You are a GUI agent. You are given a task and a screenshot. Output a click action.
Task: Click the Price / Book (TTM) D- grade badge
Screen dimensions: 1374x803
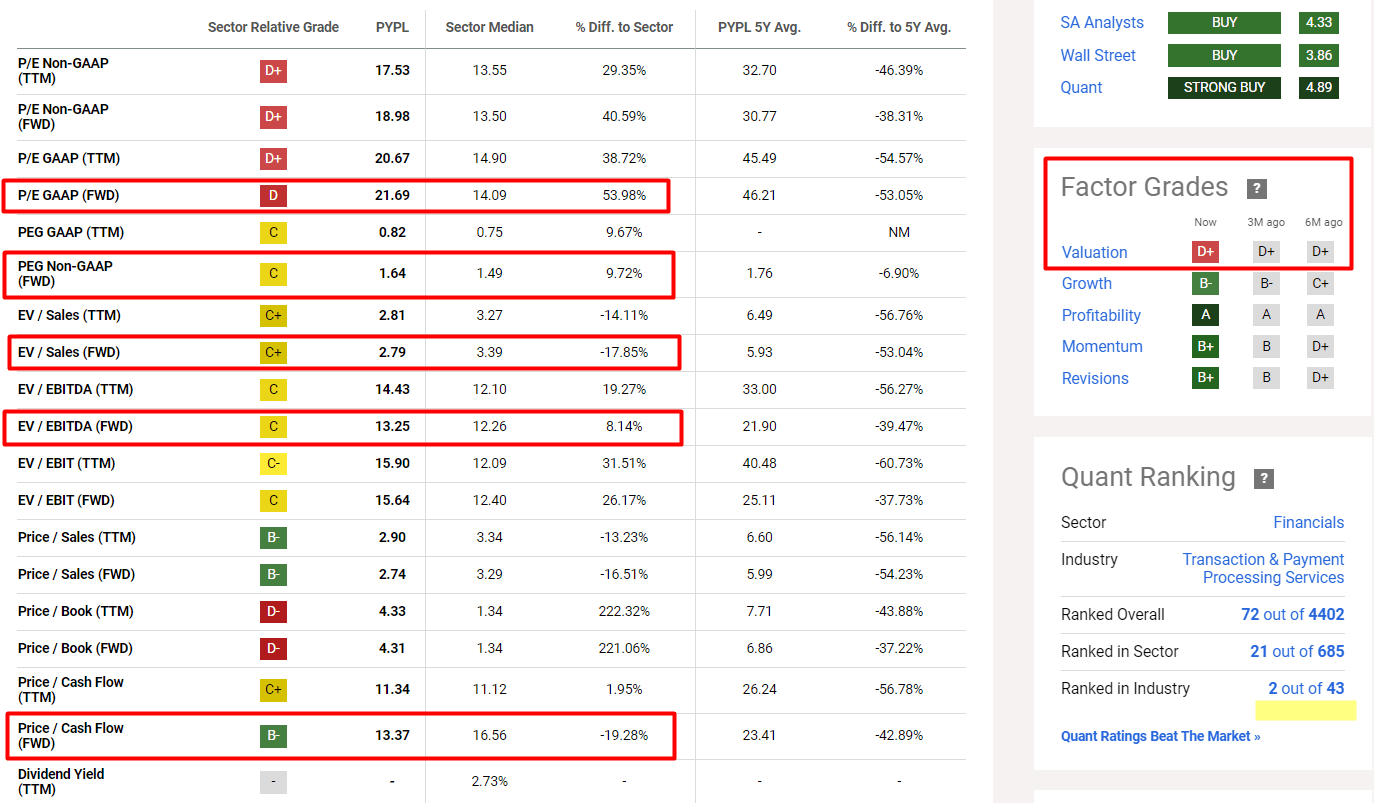[273, 611]
